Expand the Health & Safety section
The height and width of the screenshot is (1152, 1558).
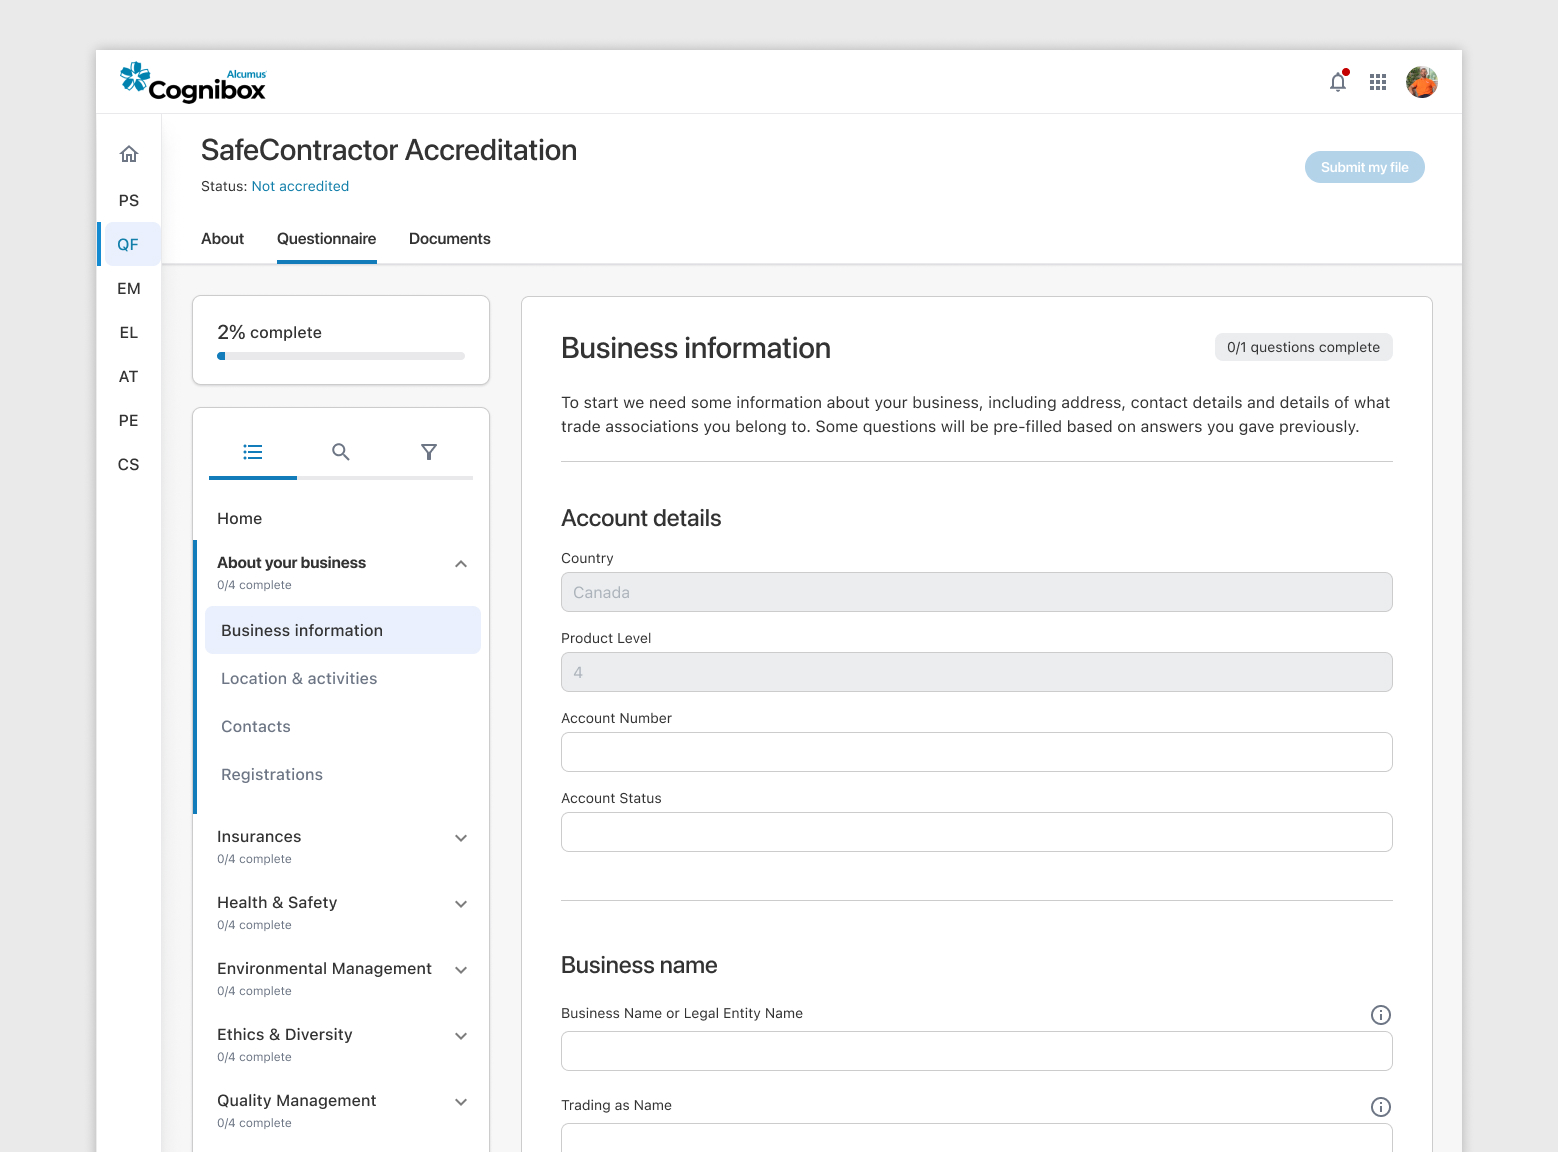pyautogui.click(x=461, y=904)
